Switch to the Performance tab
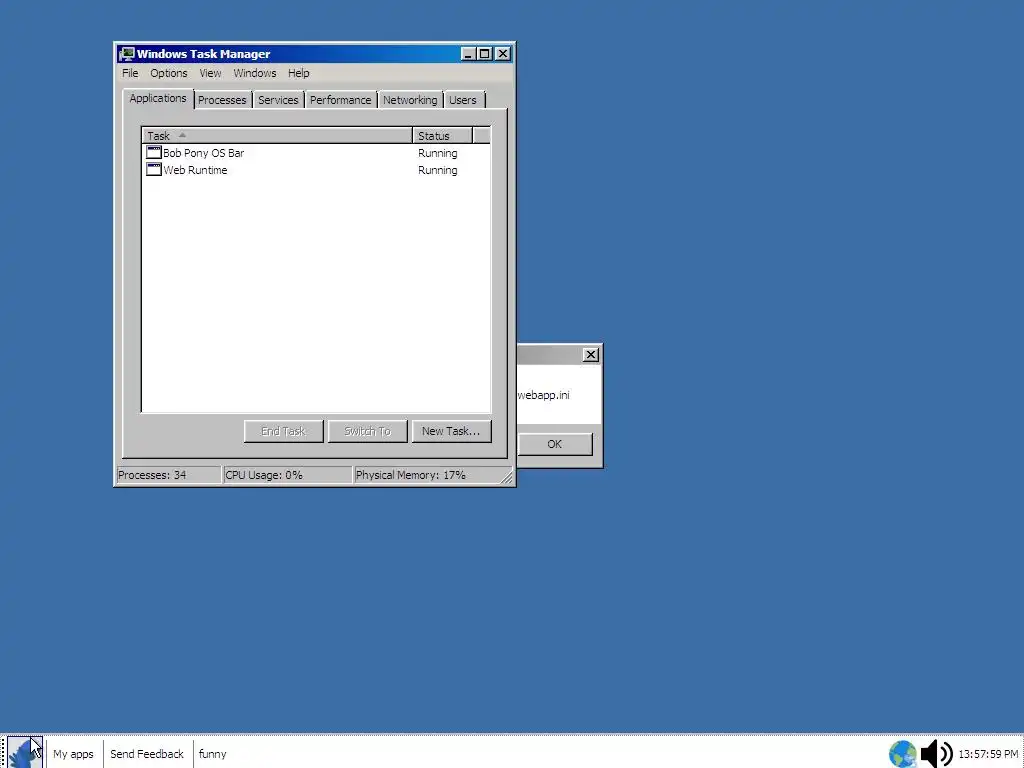Image resolution: width=1024 pixels, height=768 pixels. (340, 100)
